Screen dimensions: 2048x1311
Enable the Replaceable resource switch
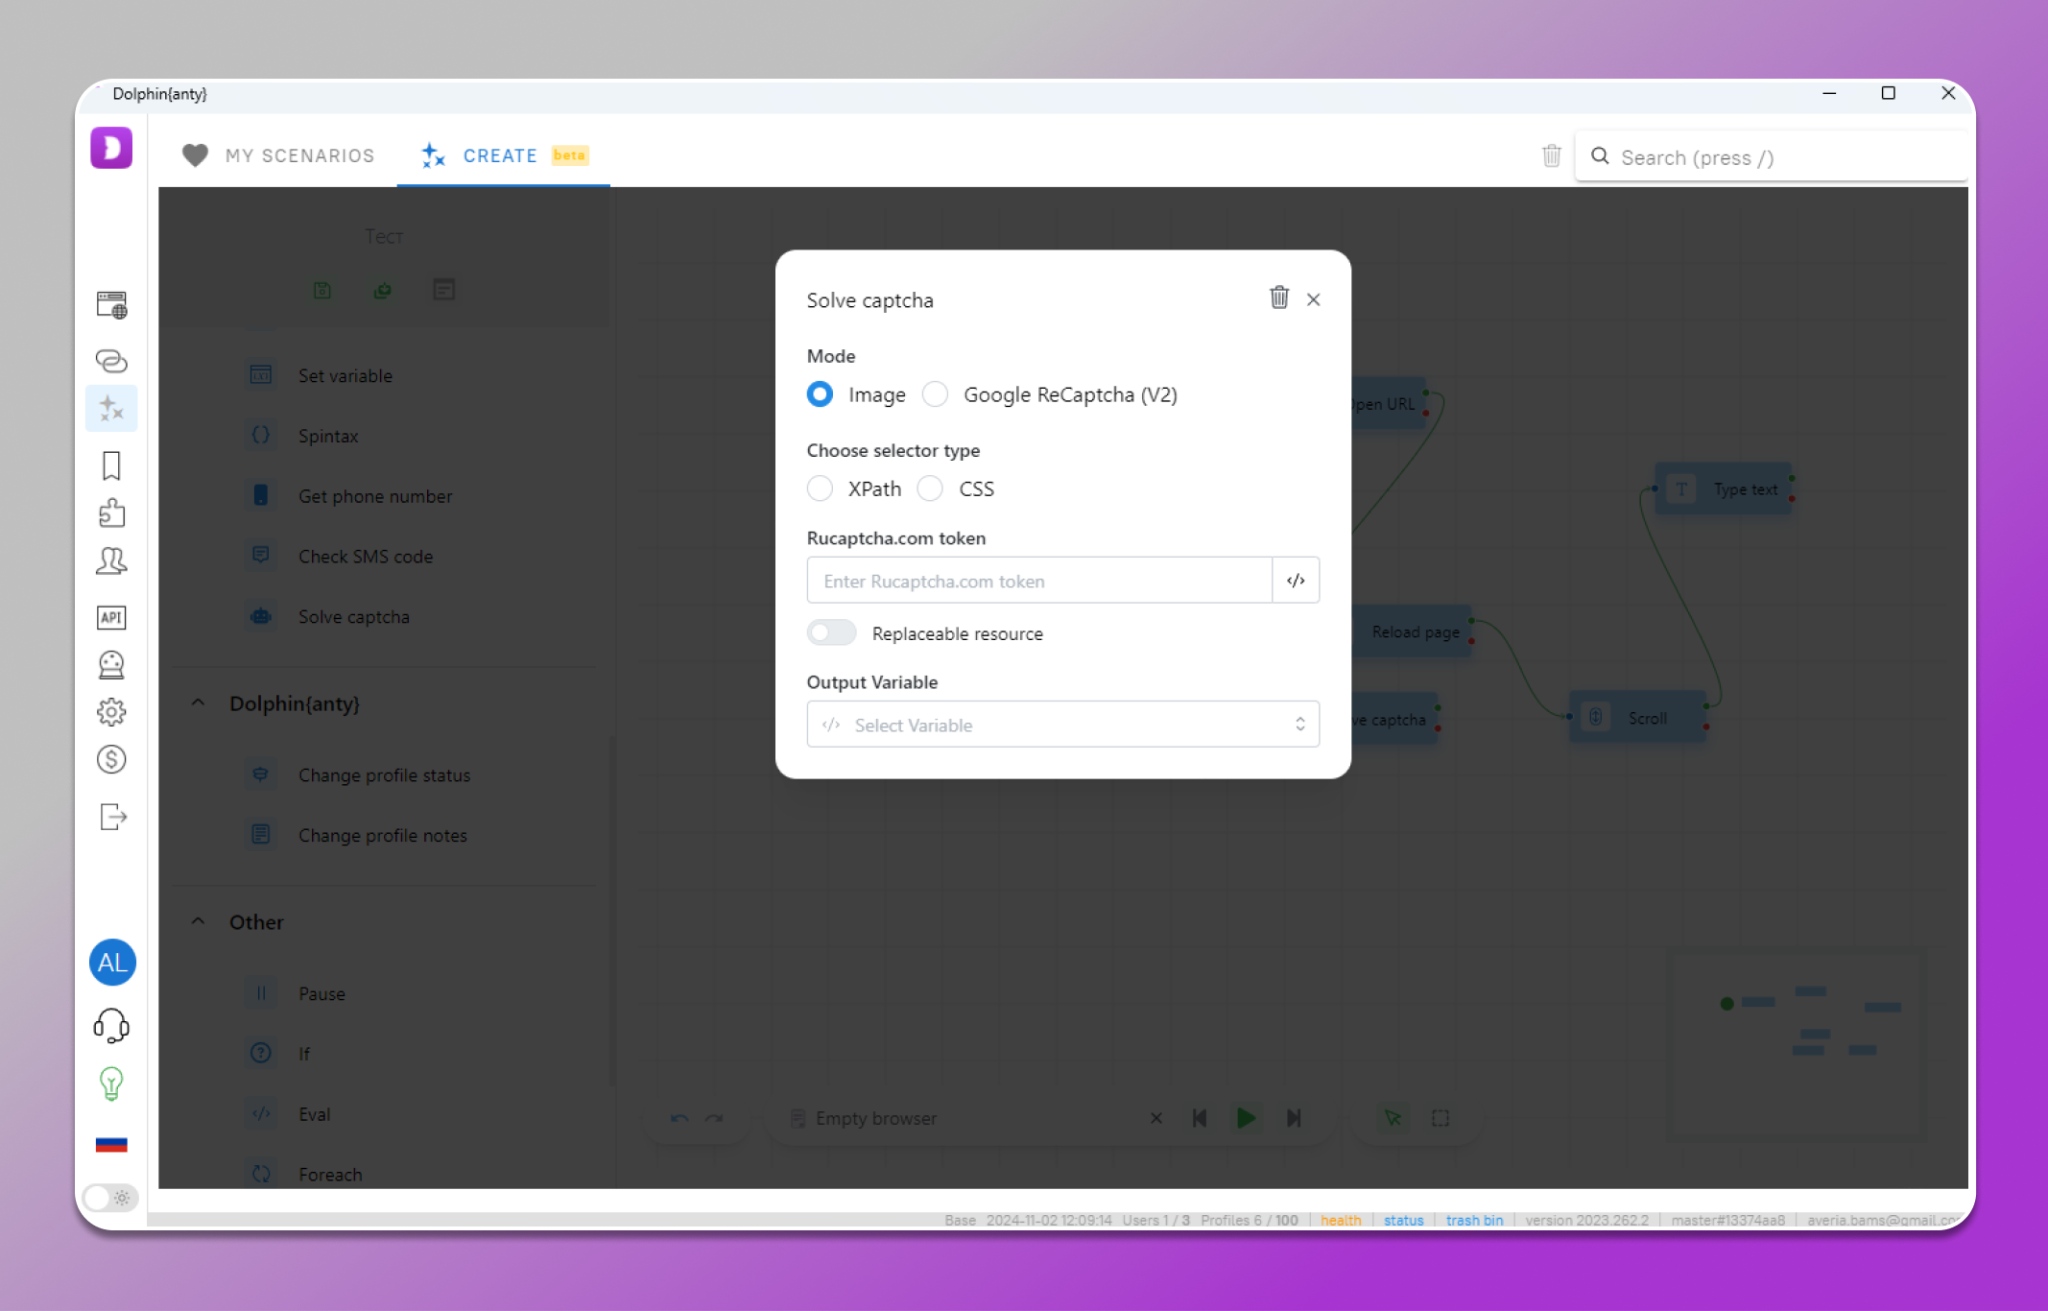(x=831, y=633)
